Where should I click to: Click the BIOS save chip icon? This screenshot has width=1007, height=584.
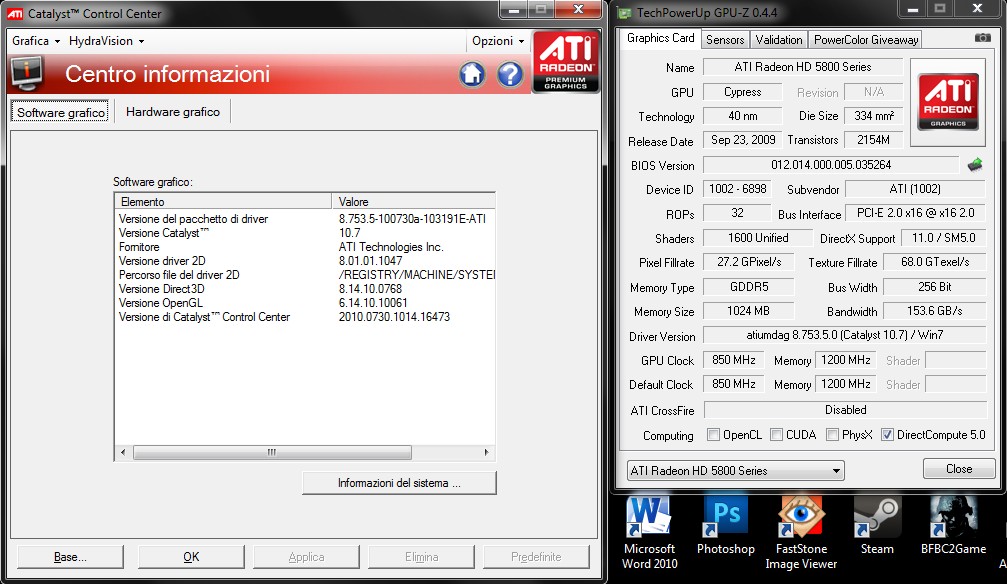(x=975, y=165)
